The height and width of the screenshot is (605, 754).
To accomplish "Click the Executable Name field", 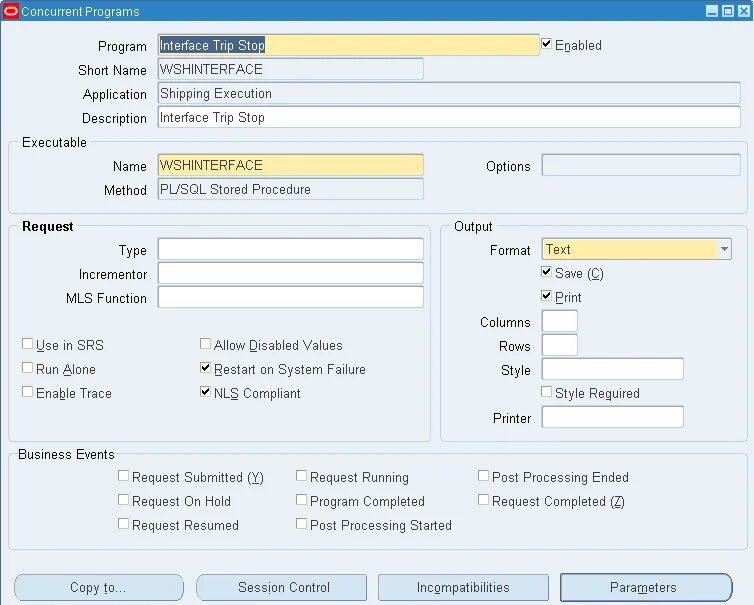I will coord(290,165).
